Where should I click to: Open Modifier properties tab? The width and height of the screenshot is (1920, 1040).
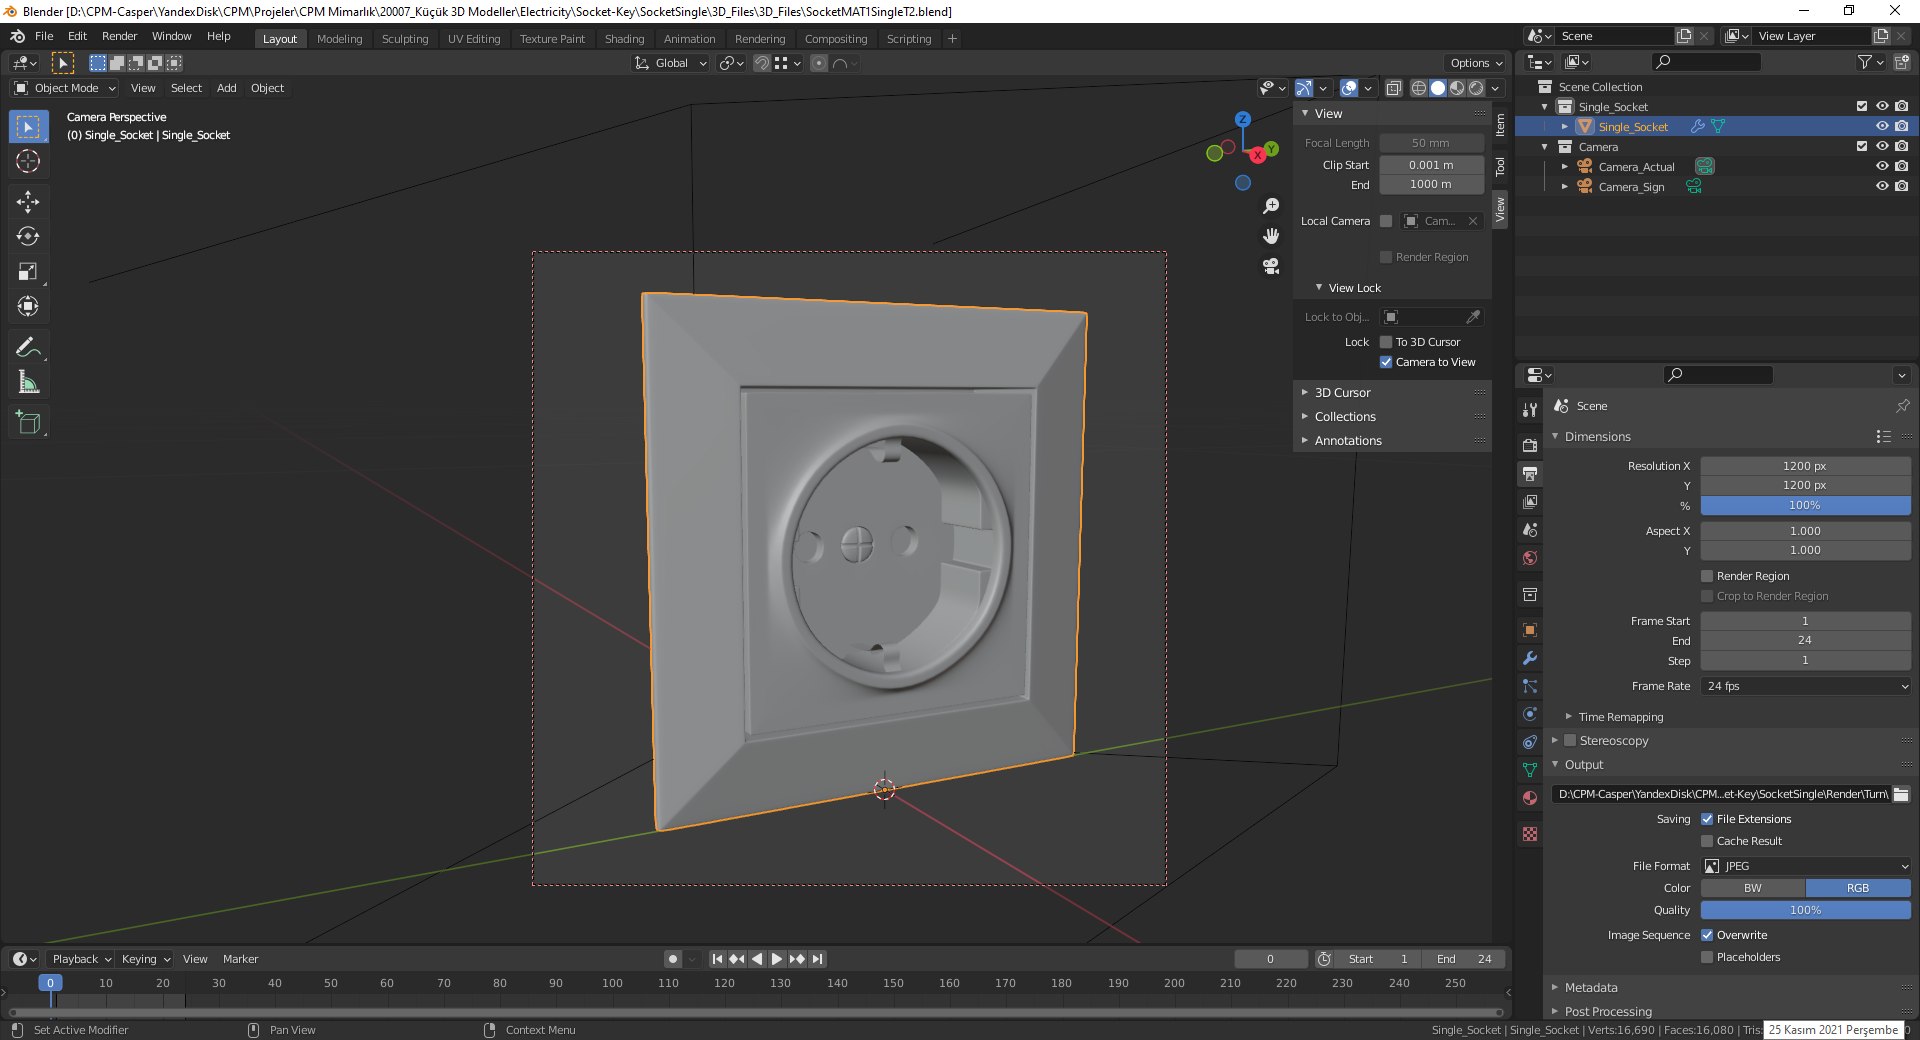pos(1530,658)
